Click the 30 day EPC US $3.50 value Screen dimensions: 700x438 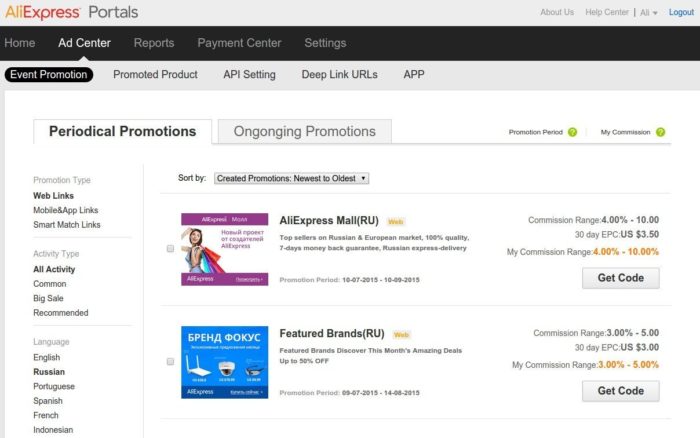(640, 234)
